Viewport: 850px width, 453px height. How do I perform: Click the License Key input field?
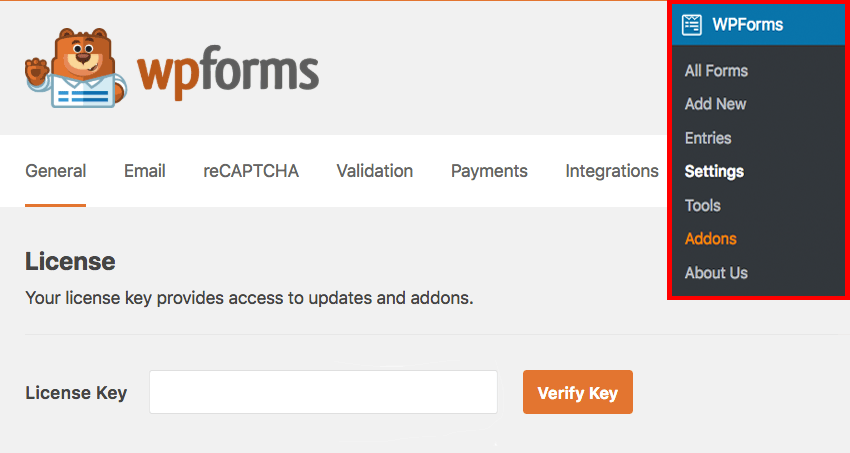[323, 392]
